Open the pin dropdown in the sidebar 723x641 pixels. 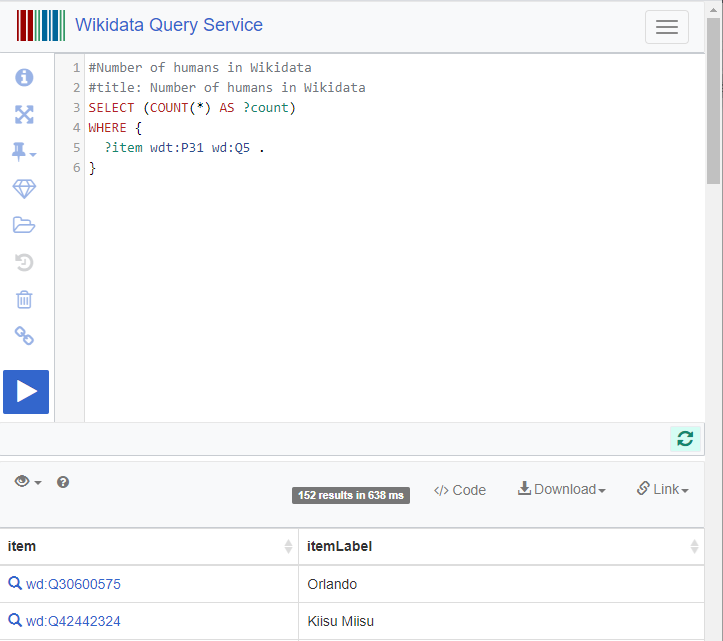pos(24,151)
